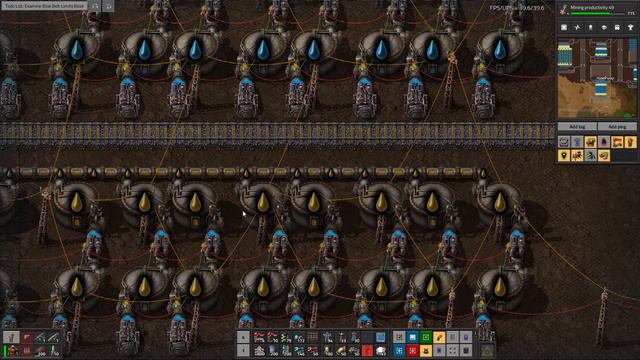640x360 pixels.
Task: Click the grey icon with a red flame
Action: click(x=604, y=142)
